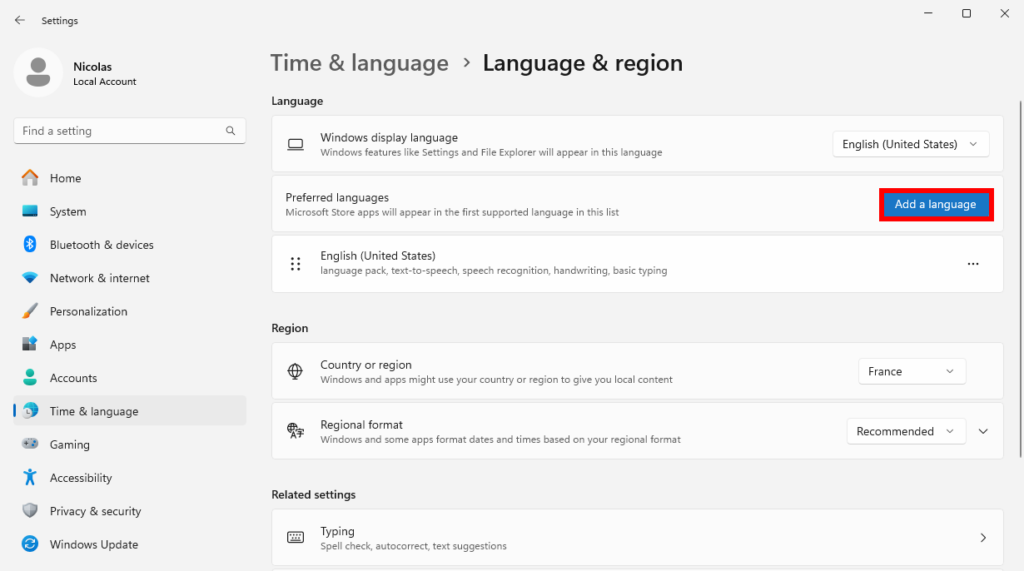Image resolution: width=1024 pixels, height=571 pixels.
Task: Click the Nicolas user avatar icon
Action: click(38, 73)
